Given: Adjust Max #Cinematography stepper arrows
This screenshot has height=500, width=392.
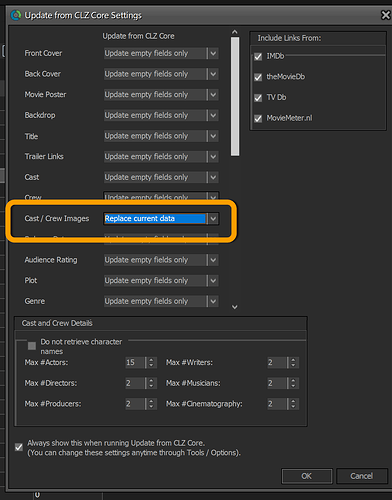Looking at the screenshot, I should [293, 404].
